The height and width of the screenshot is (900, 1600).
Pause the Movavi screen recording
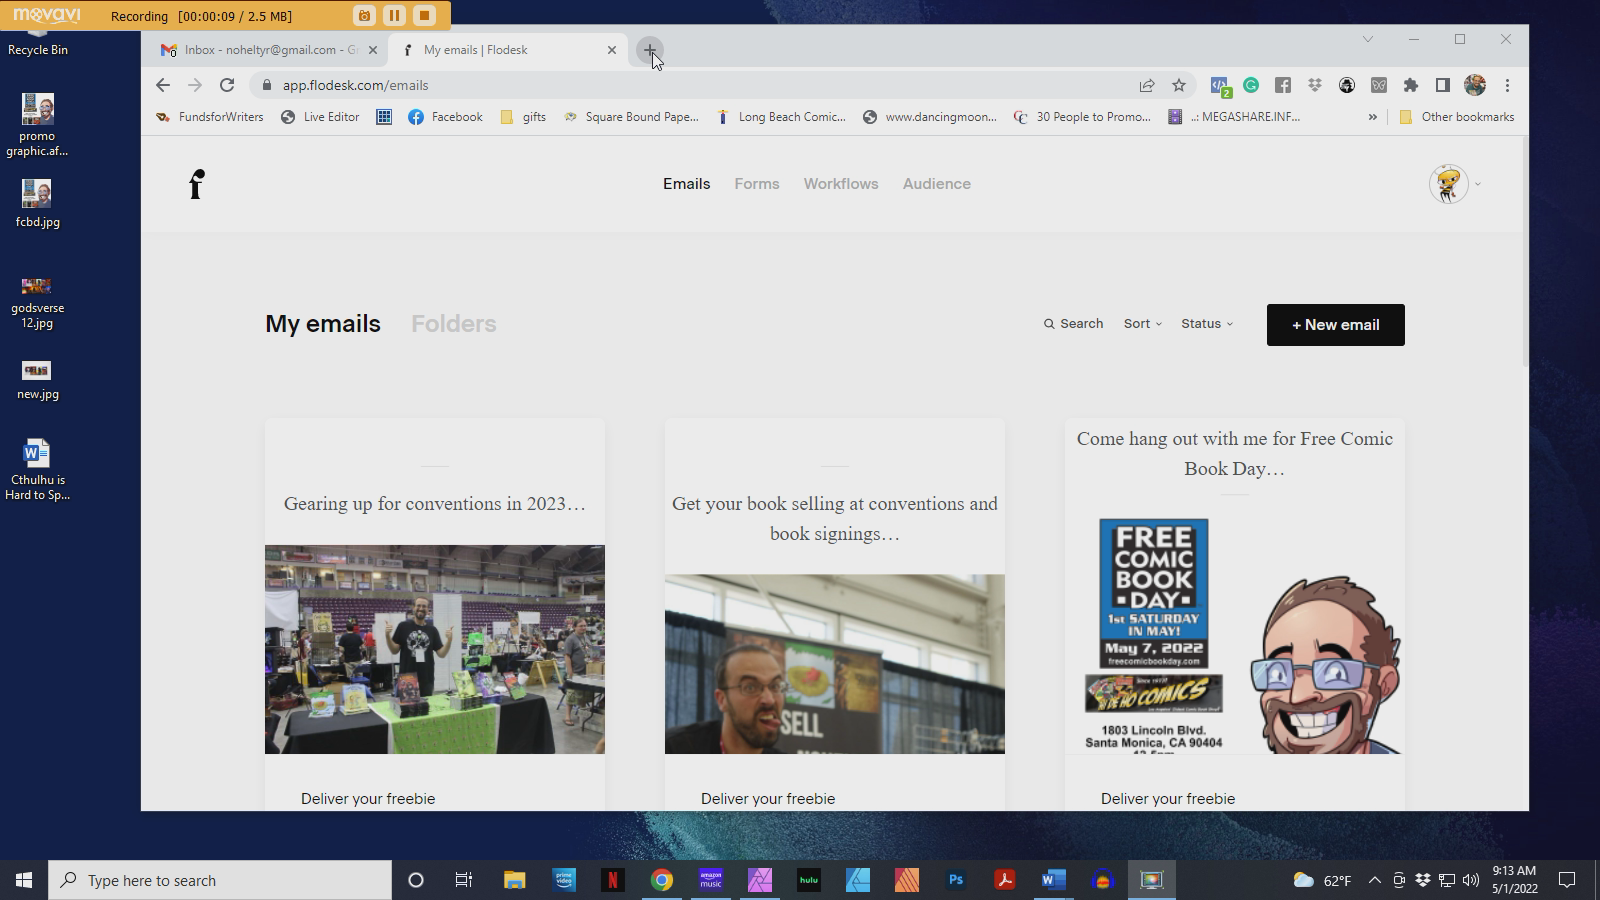coord(394,16)
